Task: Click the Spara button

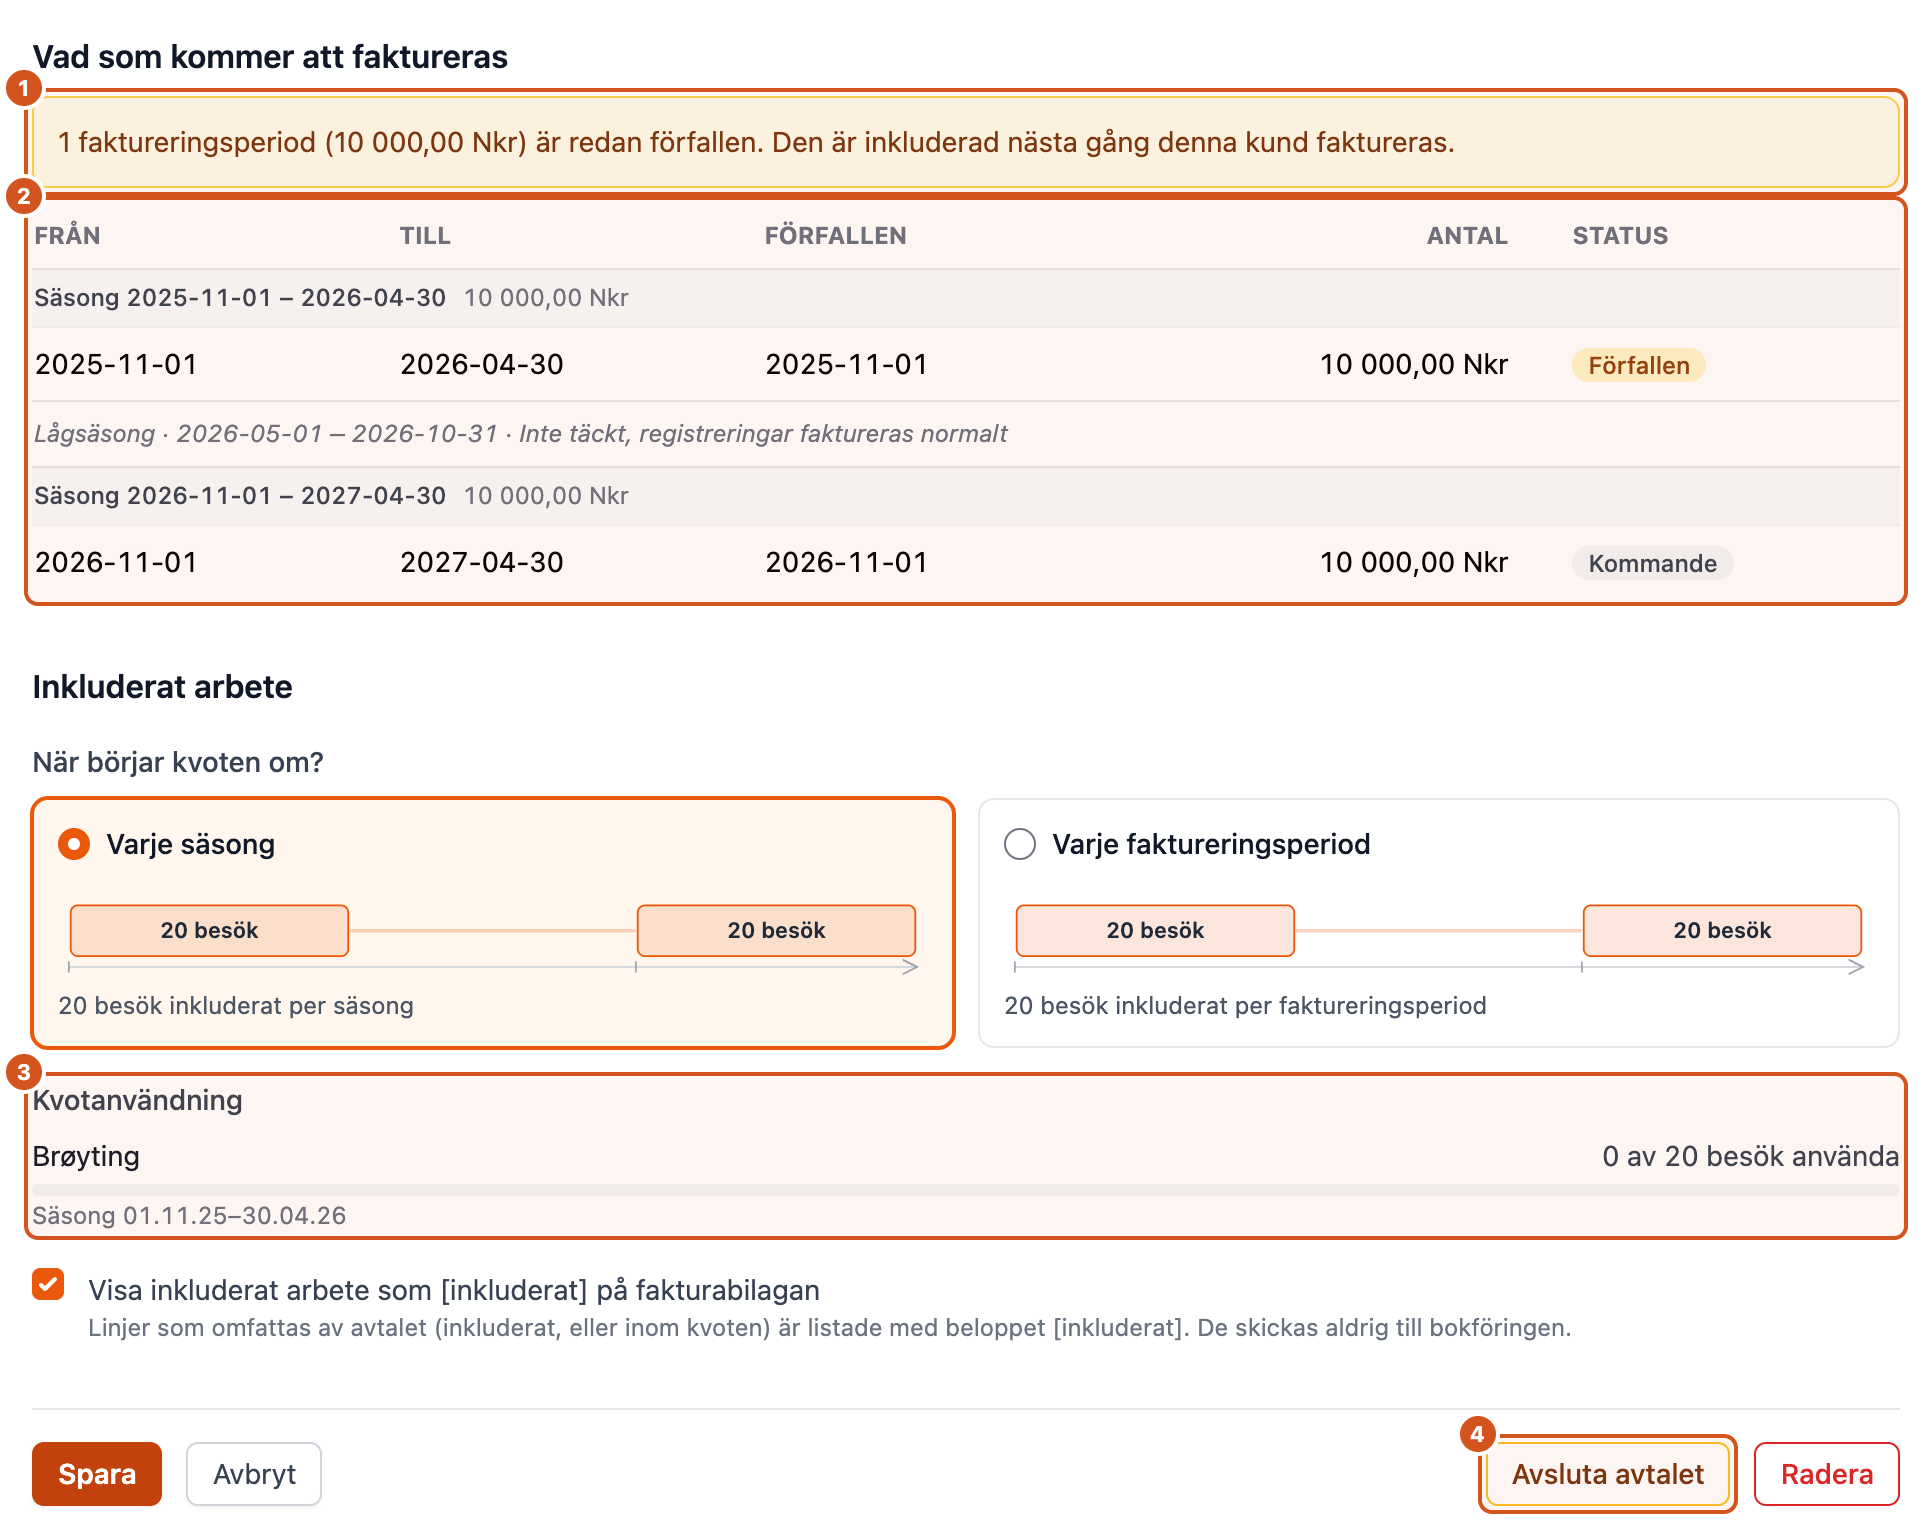Action: [x=97, y=1474]
